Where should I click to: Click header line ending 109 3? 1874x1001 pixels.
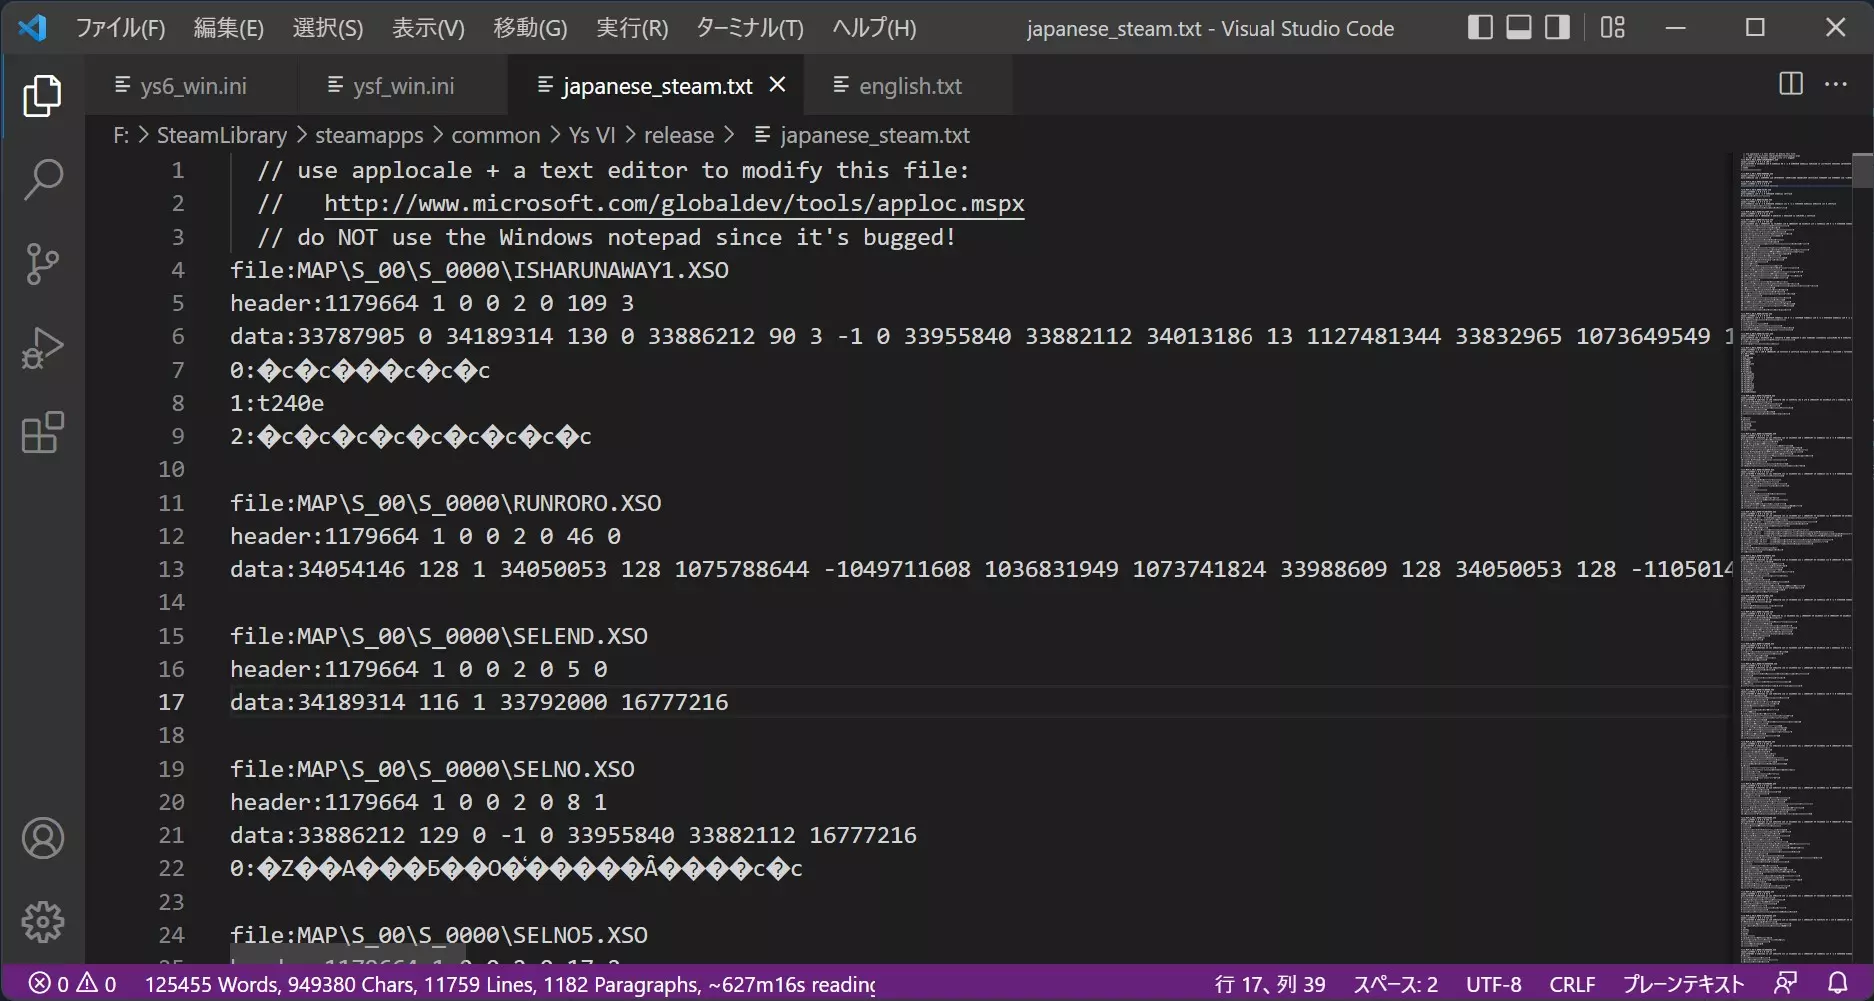pyautogui.click(x=432, y=303)
